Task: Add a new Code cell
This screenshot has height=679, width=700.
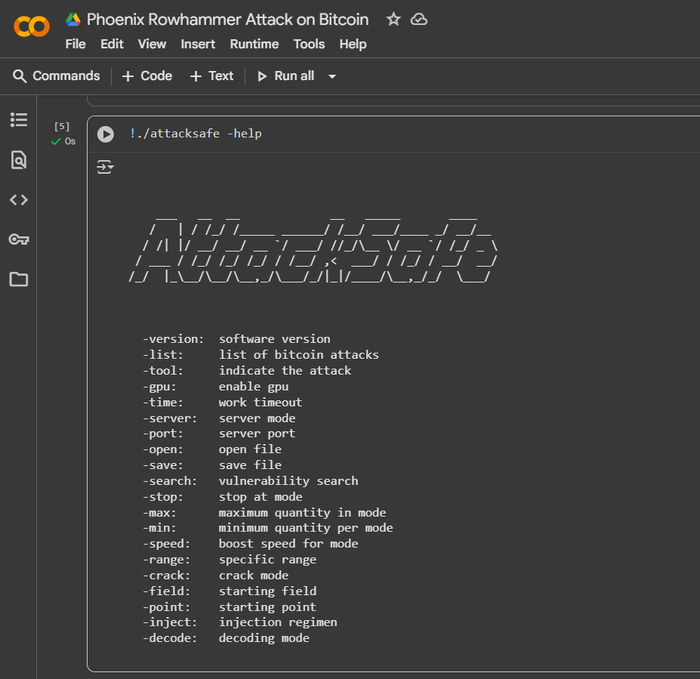Action: click(x=147, y=76)
